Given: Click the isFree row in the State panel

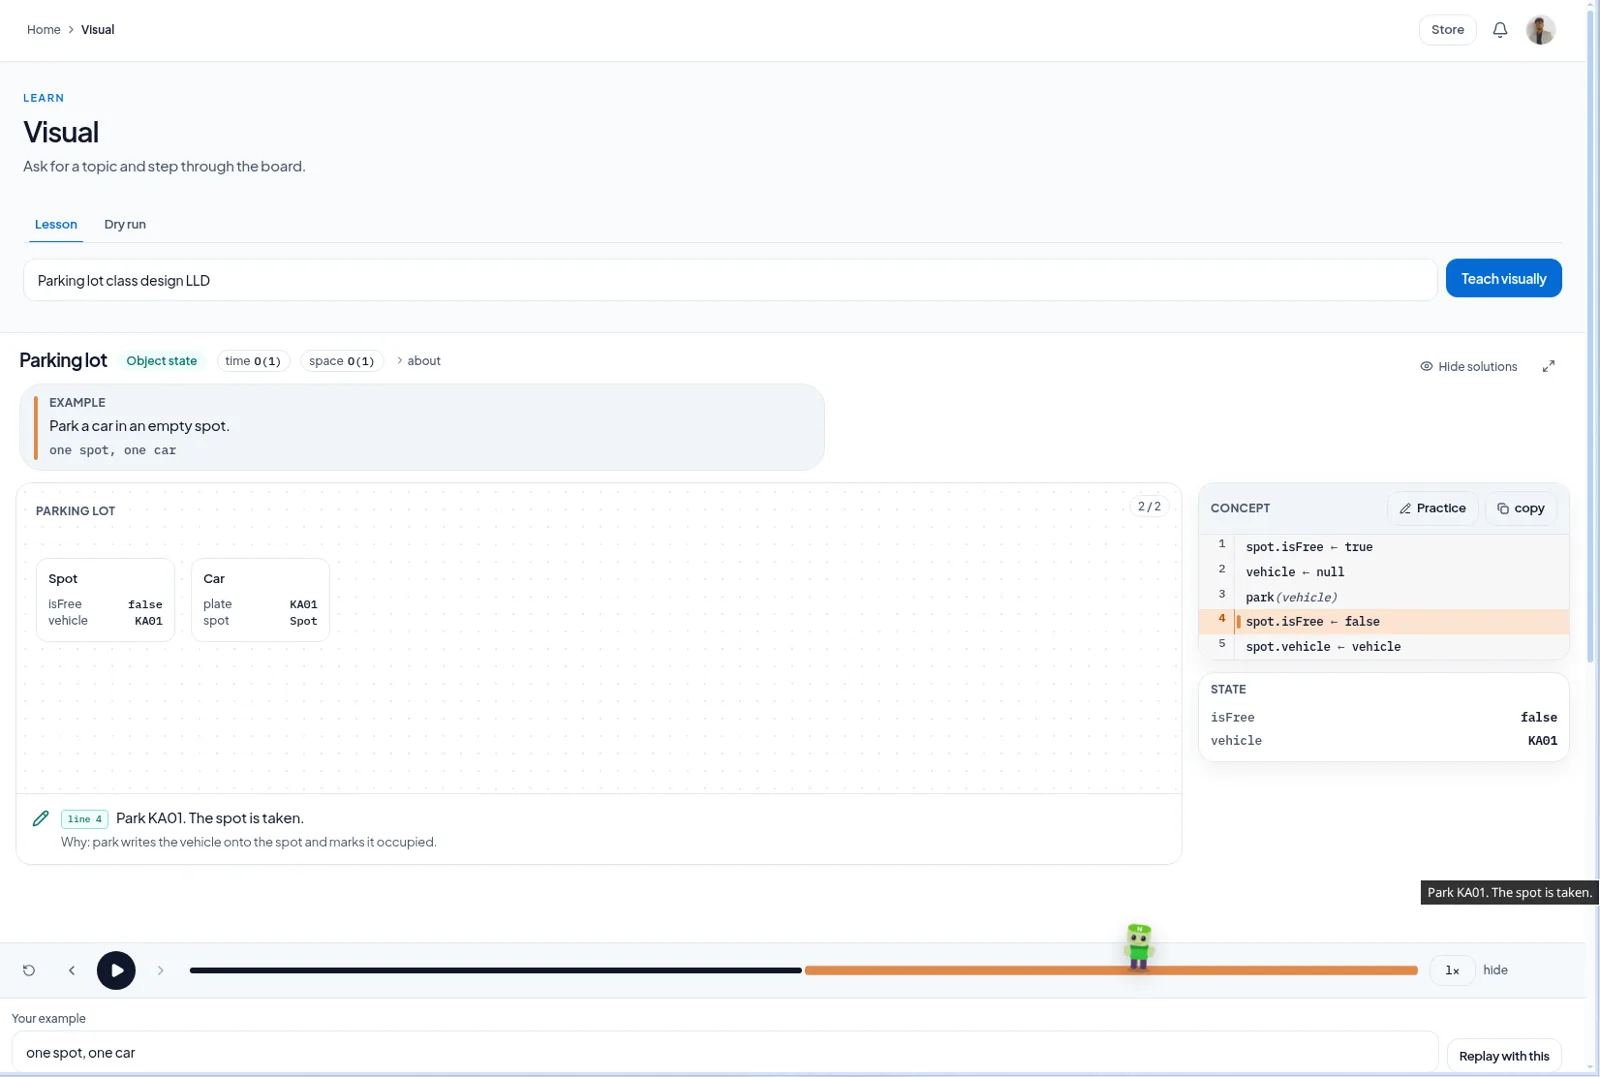Looking at the screenshot, I should coord(1383,717).
